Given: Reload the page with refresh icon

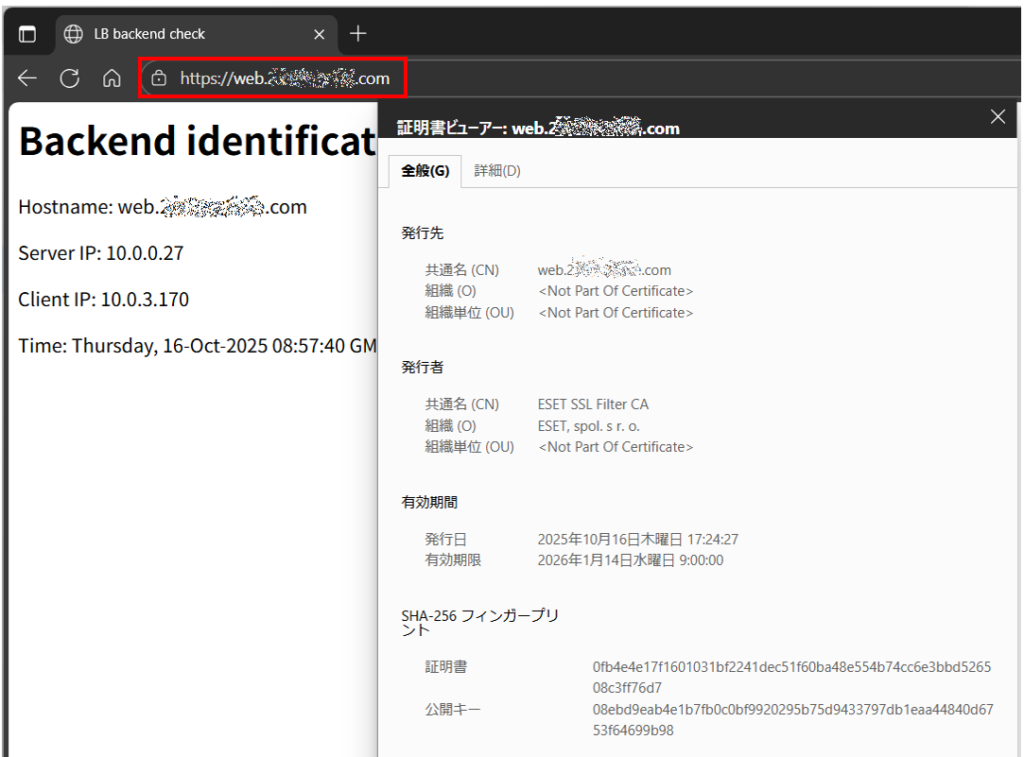Looking at the screenshot, I should pos(69,78).
